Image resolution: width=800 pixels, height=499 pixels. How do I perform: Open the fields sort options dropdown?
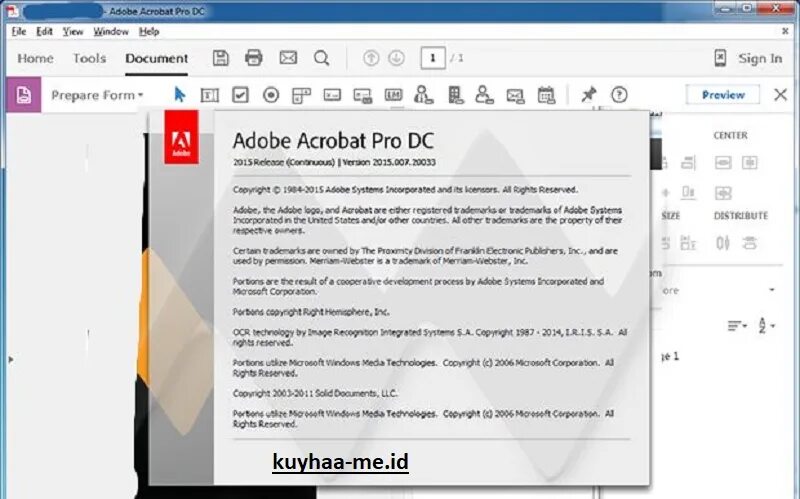pos(737,325)
